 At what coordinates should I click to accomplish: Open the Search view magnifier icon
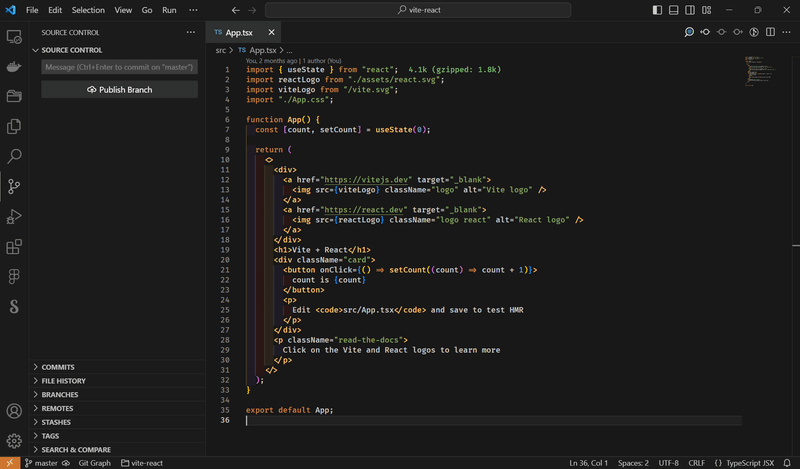tap(14, 156)
